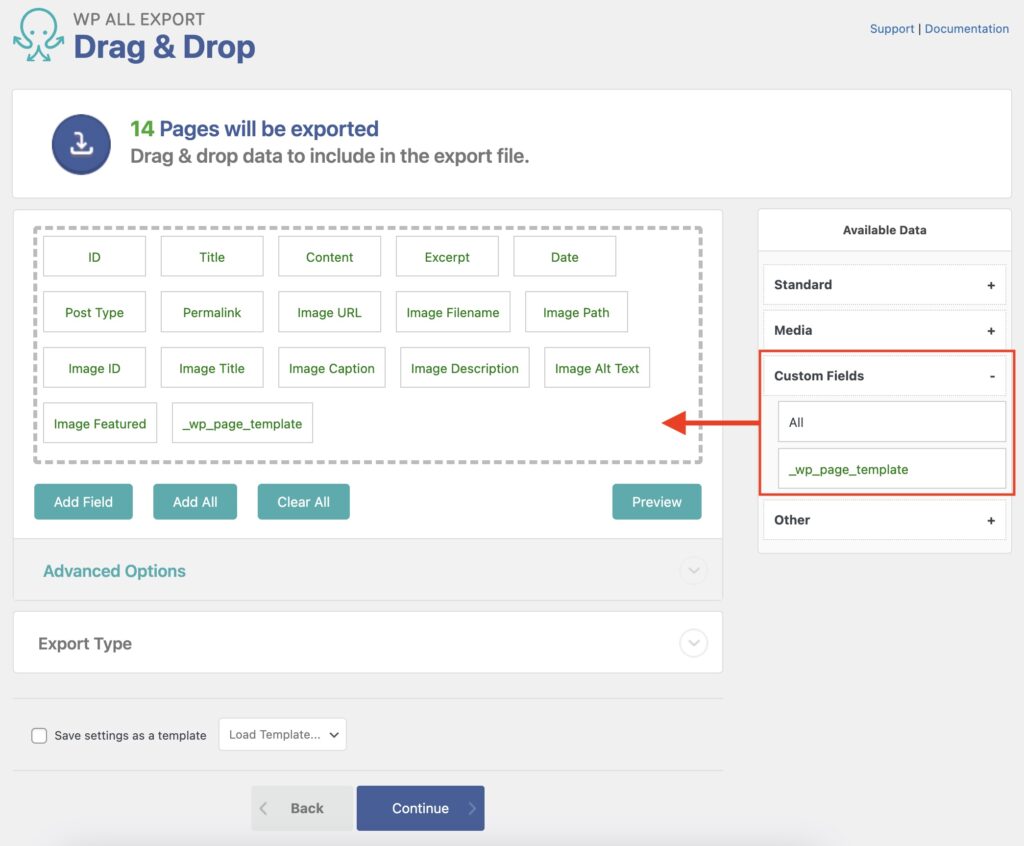Click the Add Field button

(83, 502)
